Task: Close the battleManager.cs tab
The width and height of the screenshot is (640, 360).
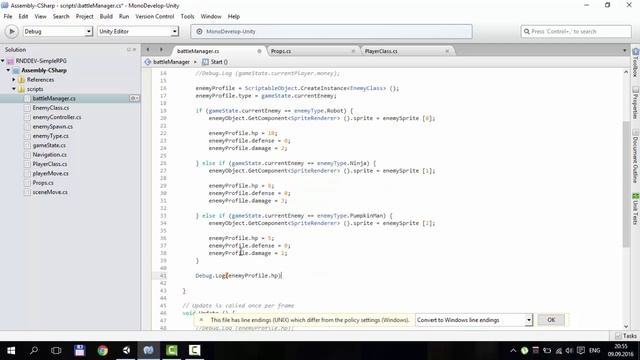Action: pyautogui.click(x=259, y=51)
